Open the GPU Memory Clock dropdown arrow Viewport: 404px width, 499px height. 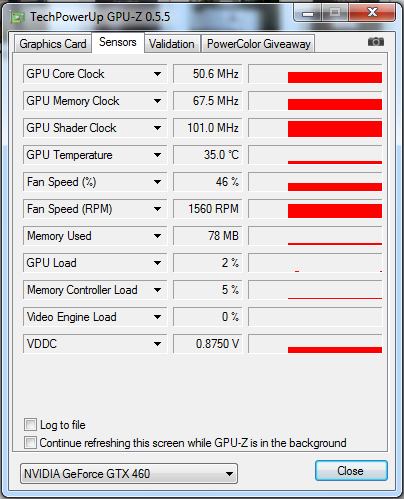158,101
